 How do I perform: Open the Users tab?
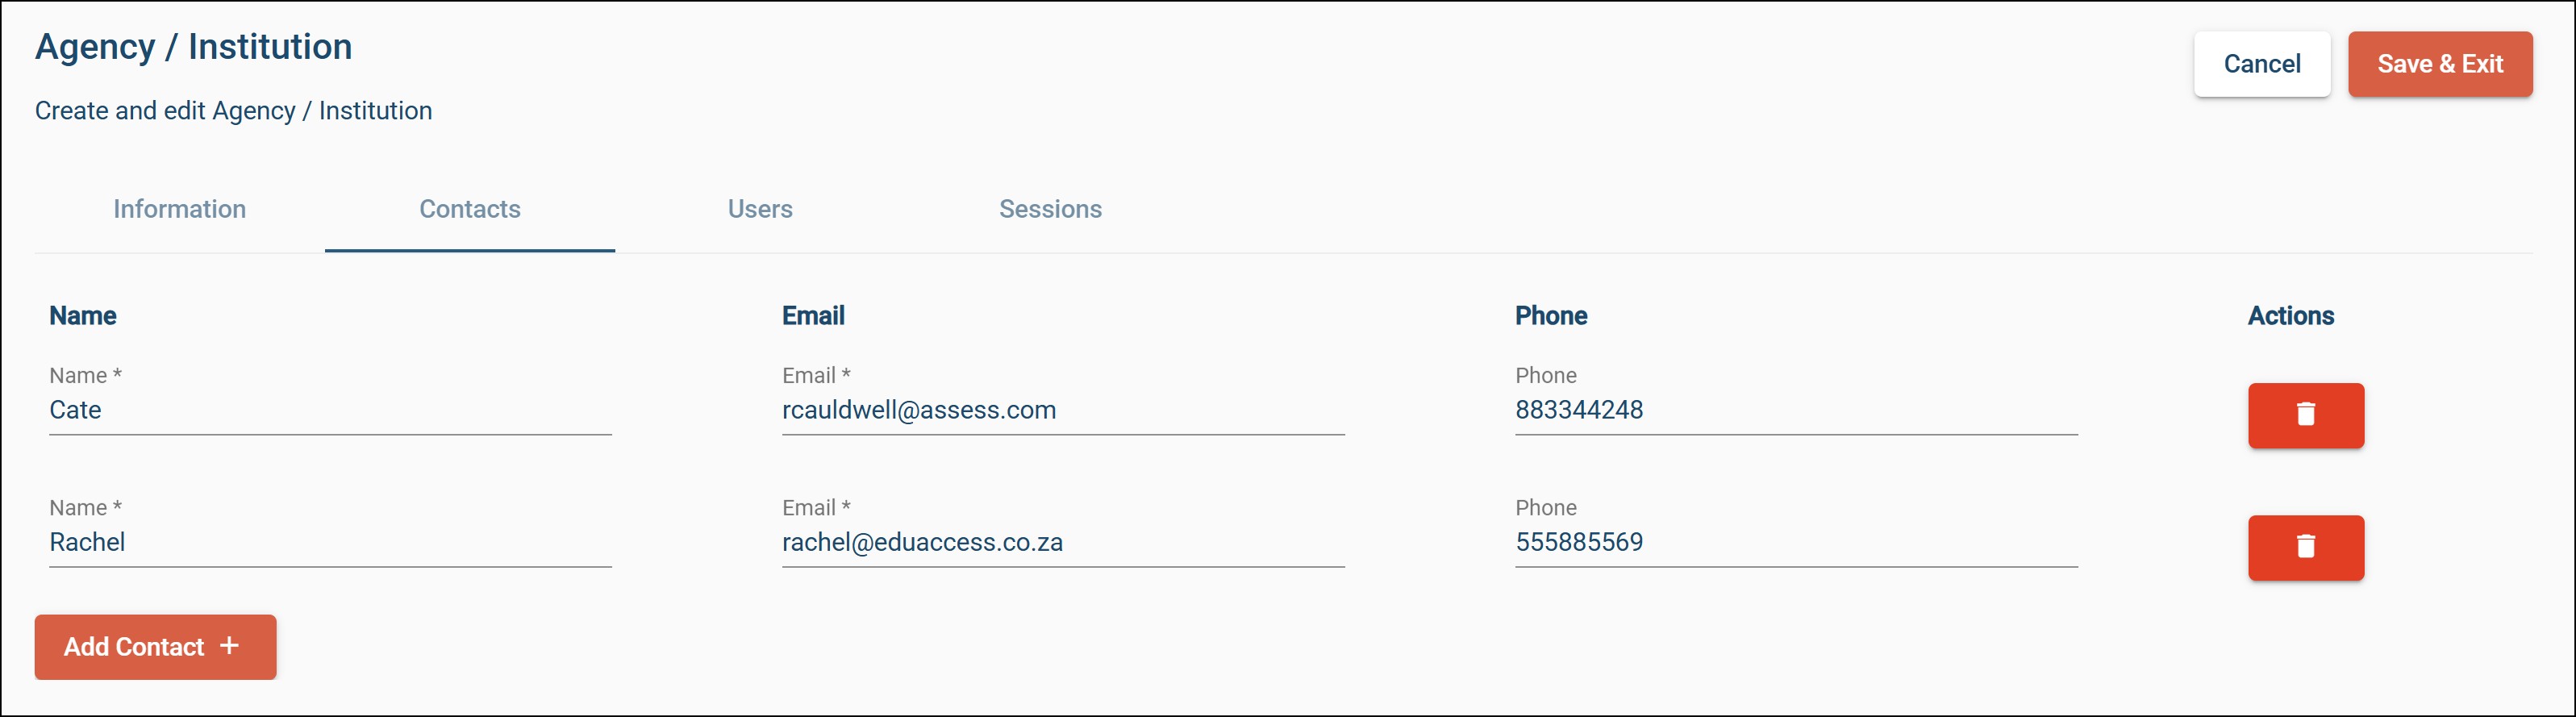click(760, 209)
